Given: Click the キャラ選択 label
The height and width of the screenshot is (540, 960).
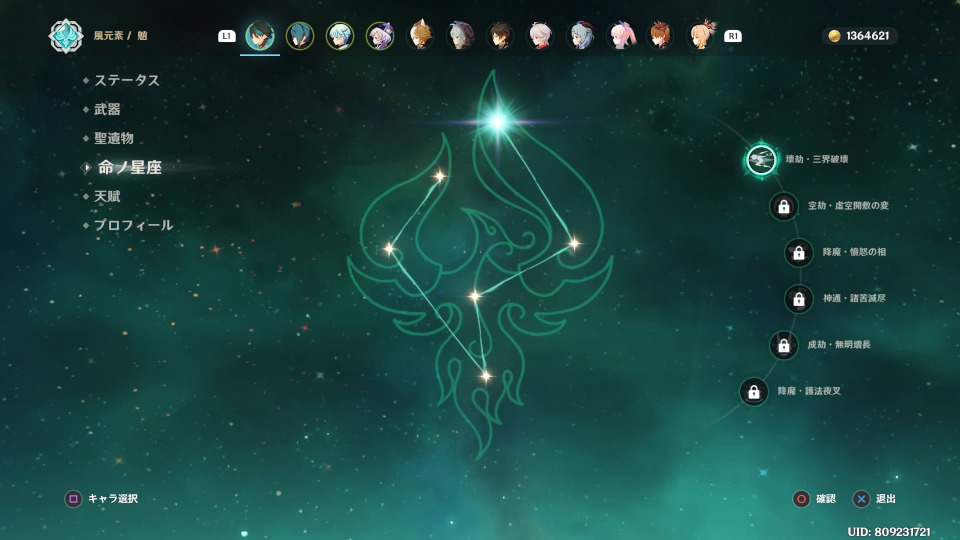Looking at the screenshot, I should point(113,498).
